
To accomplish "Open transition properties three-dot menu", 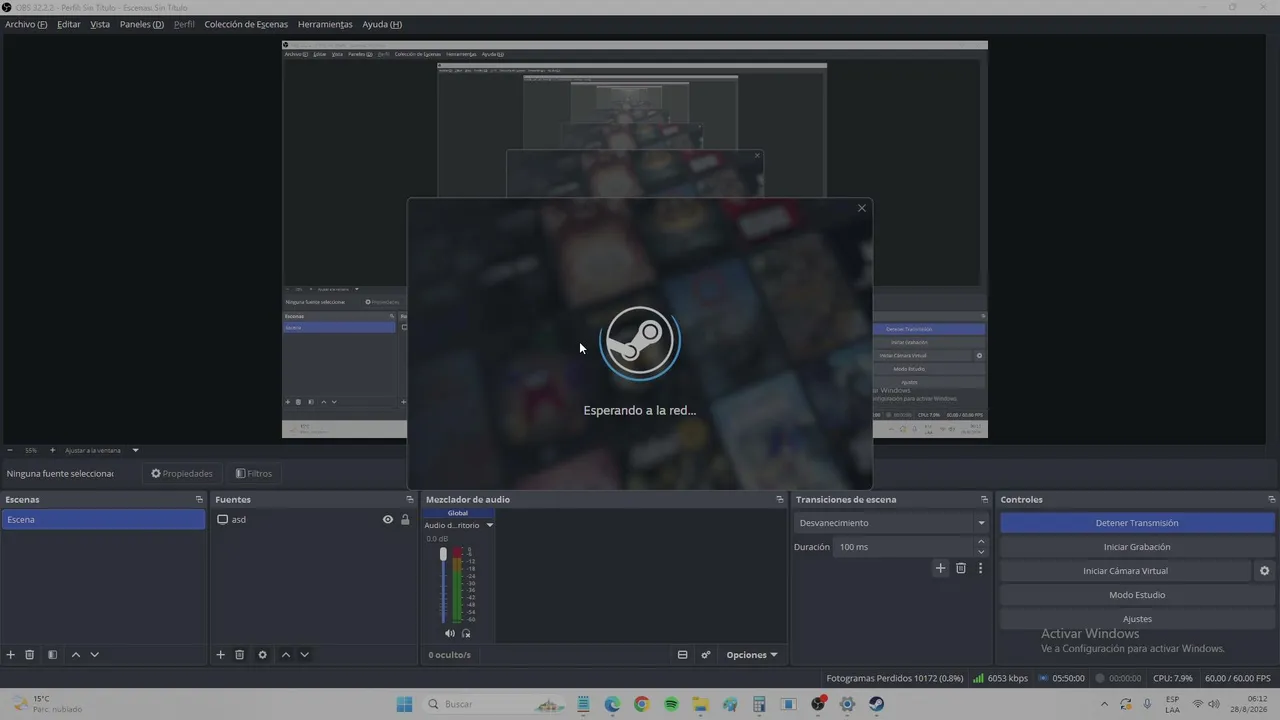I will coord(980,568).
